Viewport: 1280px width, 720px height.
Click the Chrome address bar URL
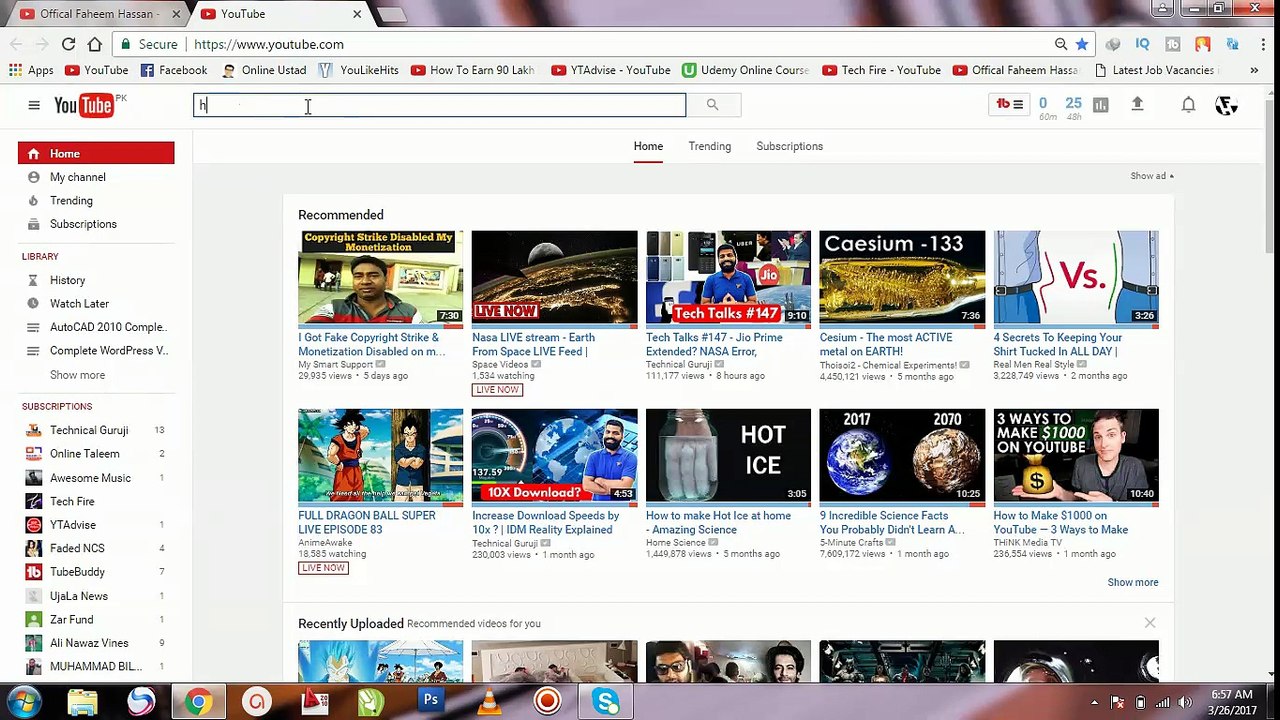[268, 44]
